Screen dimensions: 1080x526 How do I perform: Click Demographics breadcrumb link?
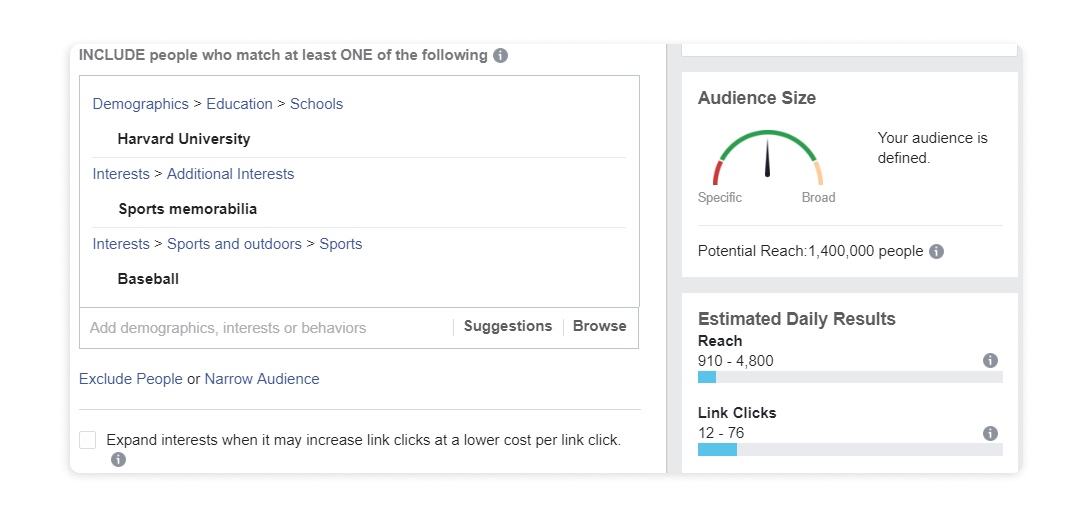tap(141, 104)
